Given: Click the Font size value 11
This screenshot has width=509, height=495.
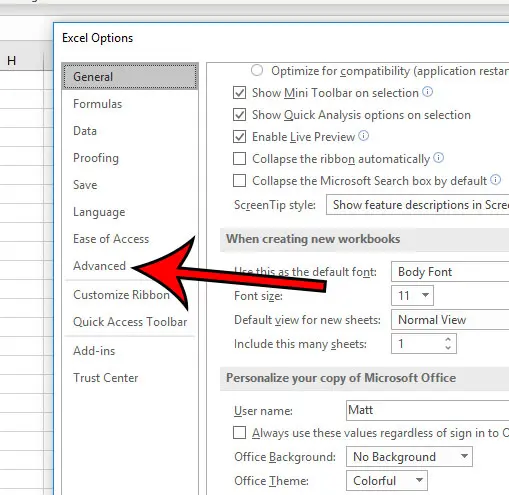Looking at the screenshot, I should (x=404, y=295).
